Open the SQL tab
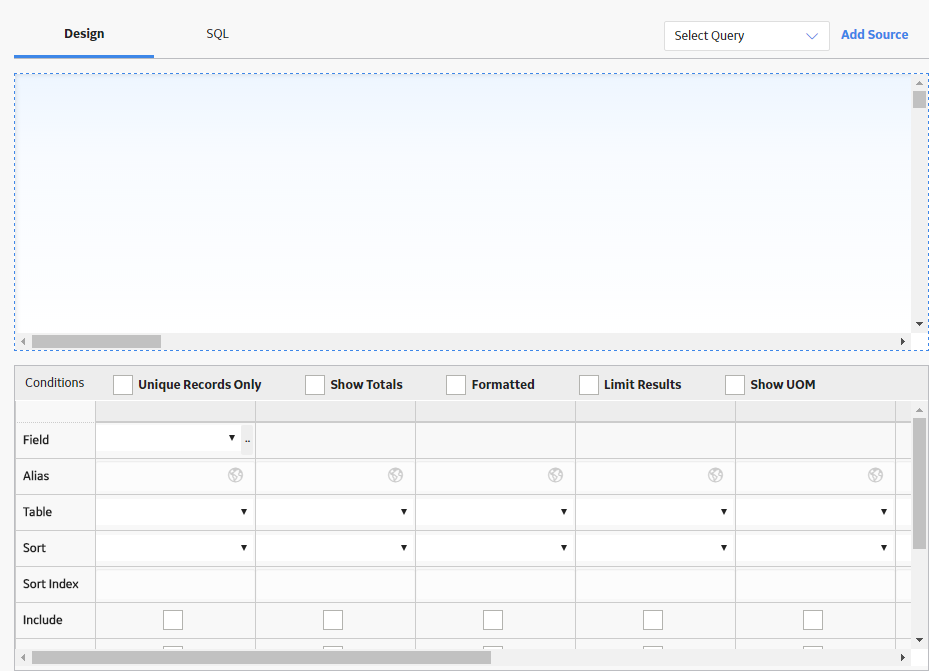The height and width of the screenshot is (671, 929). tap(217, 34)
